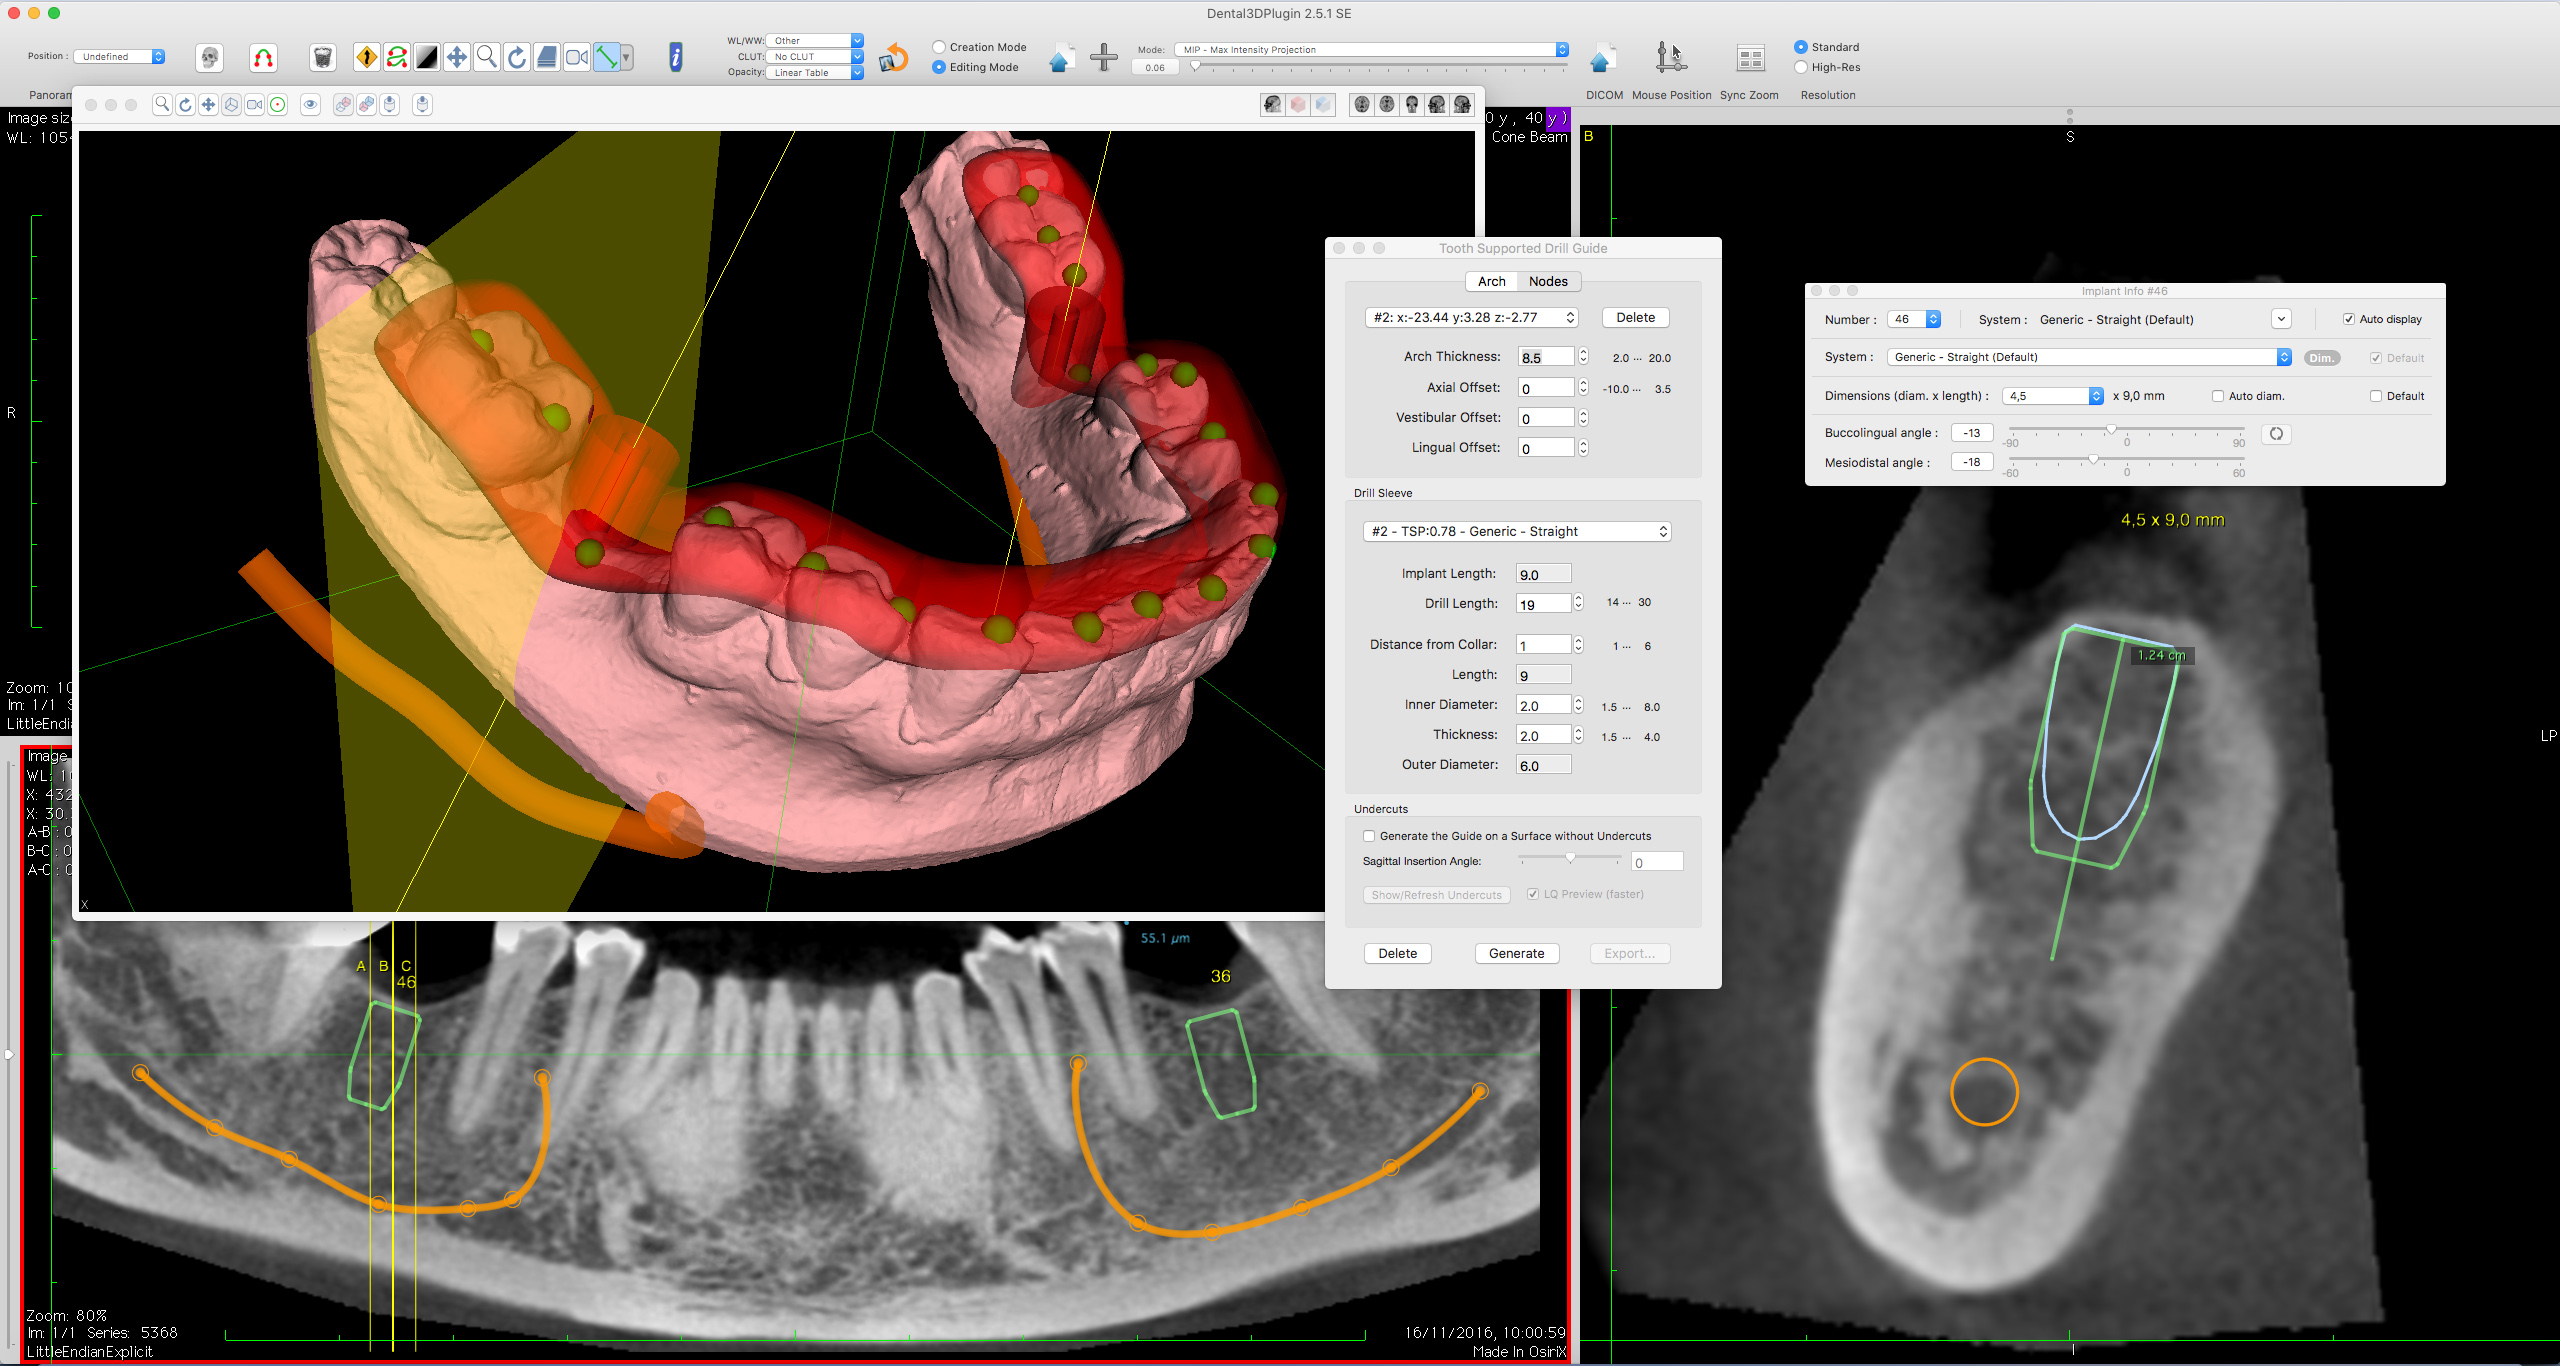2560x1366 pixels.
Task: Select the yellow diamond arrow tool
Action: coord(367,57)
